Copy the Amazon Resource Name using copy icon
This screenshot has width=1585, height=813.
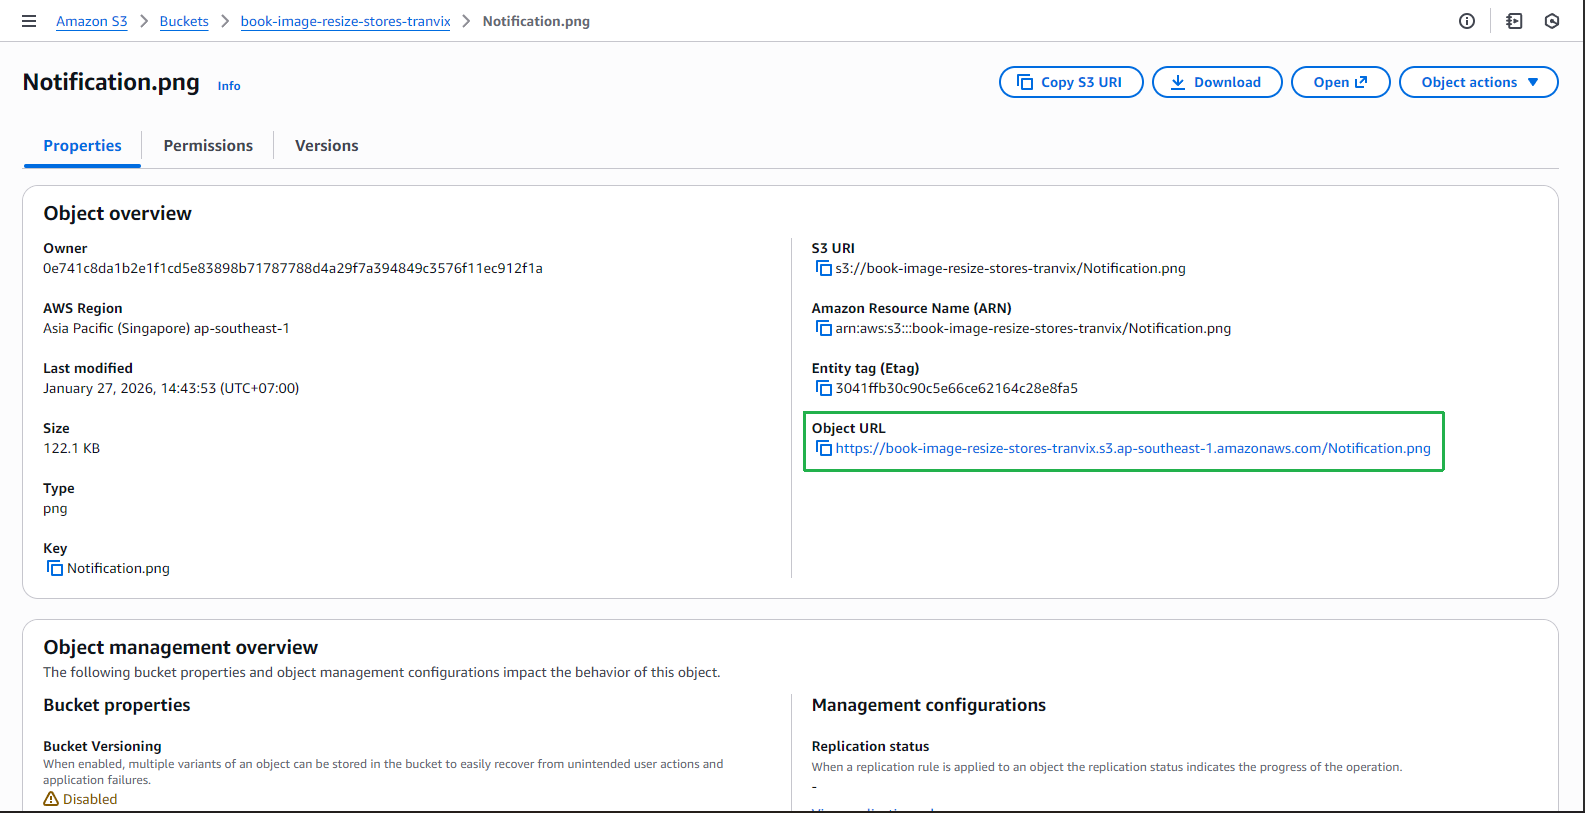point(824,328)
